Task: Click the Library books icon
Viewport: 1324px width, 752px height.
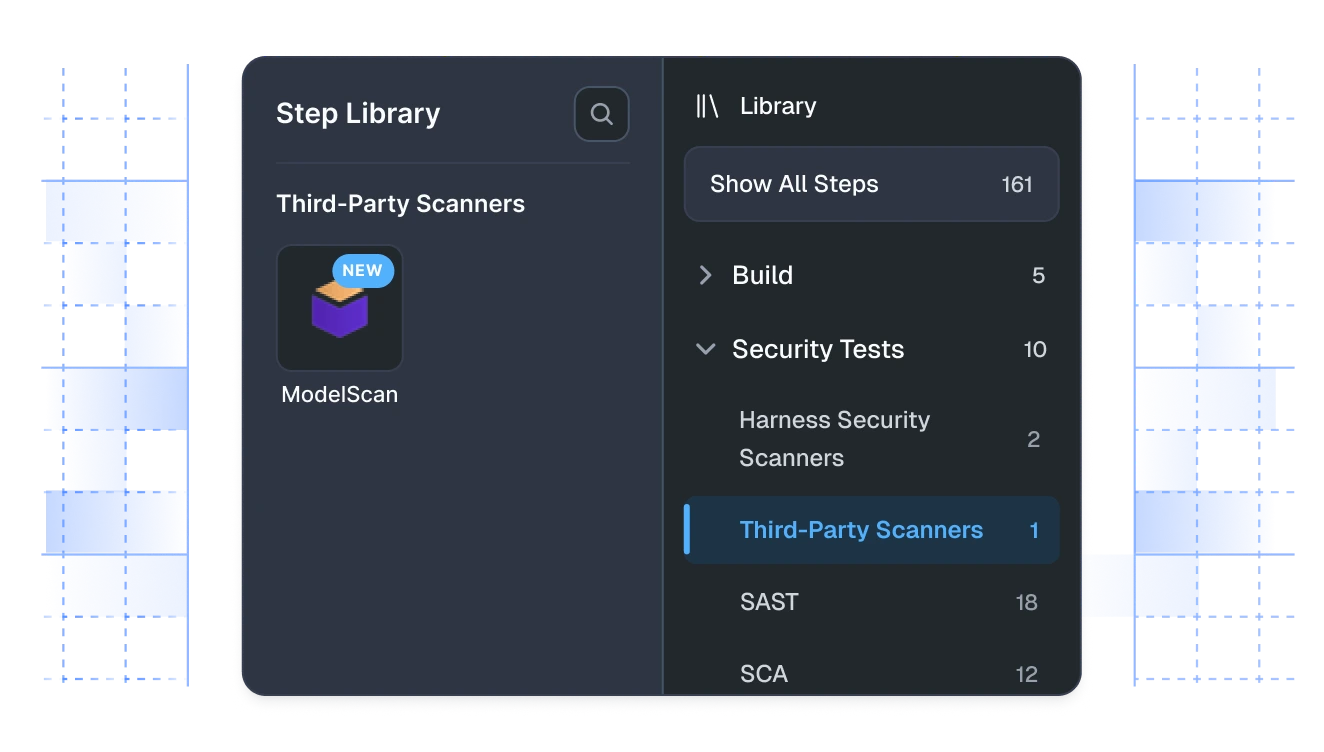Action: coord(707,106)
